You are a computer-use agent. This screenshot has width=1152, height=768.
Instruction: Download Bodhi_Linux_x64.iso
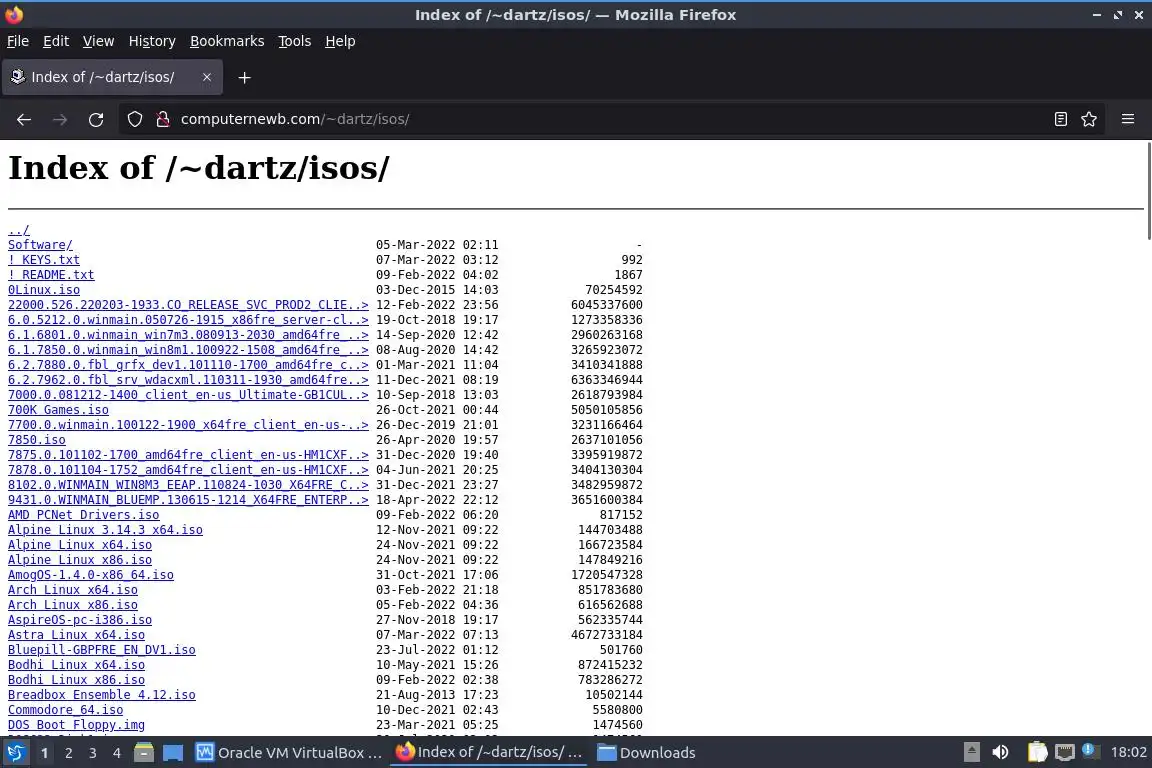(x=76, y=665)
